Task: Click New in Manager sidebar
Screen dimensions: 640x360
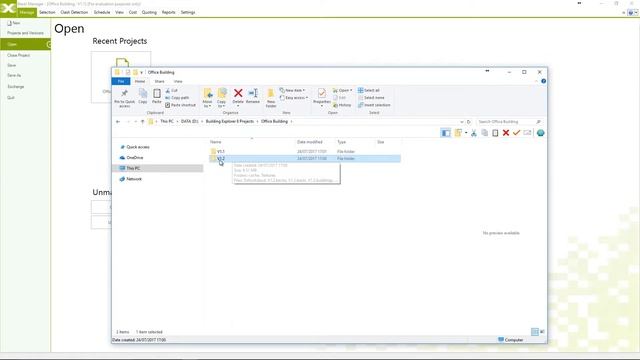Action: point(13,23)
